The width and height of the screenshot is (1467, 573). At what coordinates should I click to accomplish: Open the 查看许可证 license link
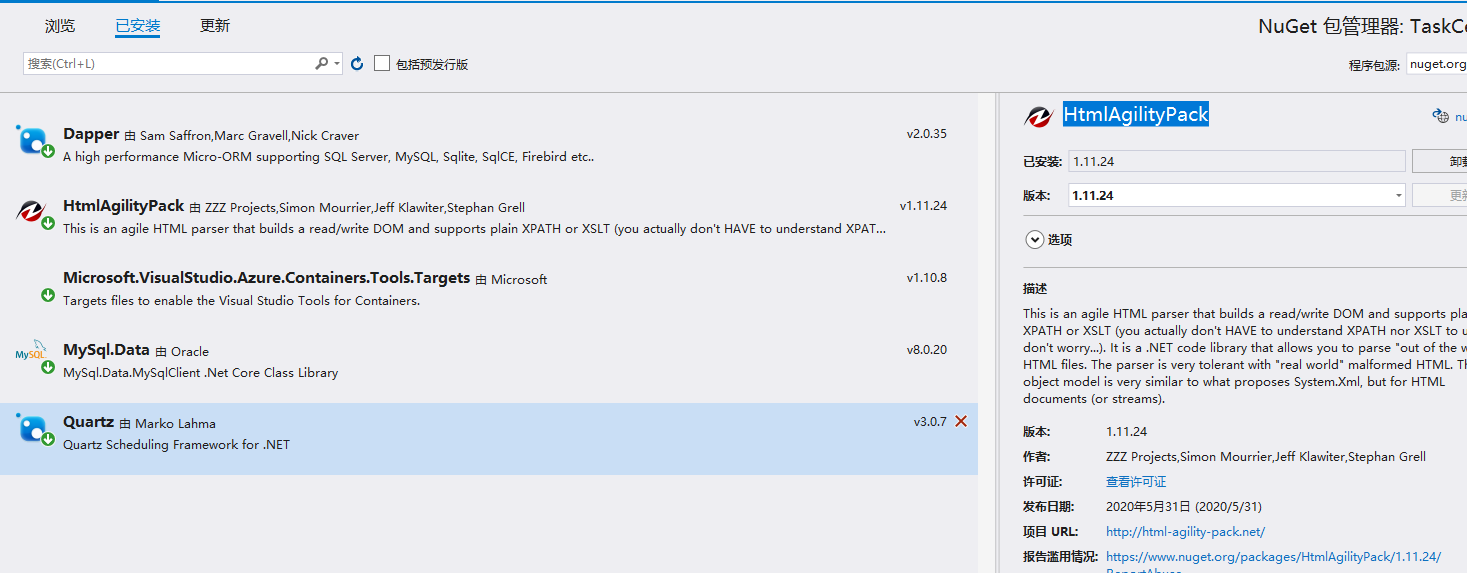click(1136, 482)
